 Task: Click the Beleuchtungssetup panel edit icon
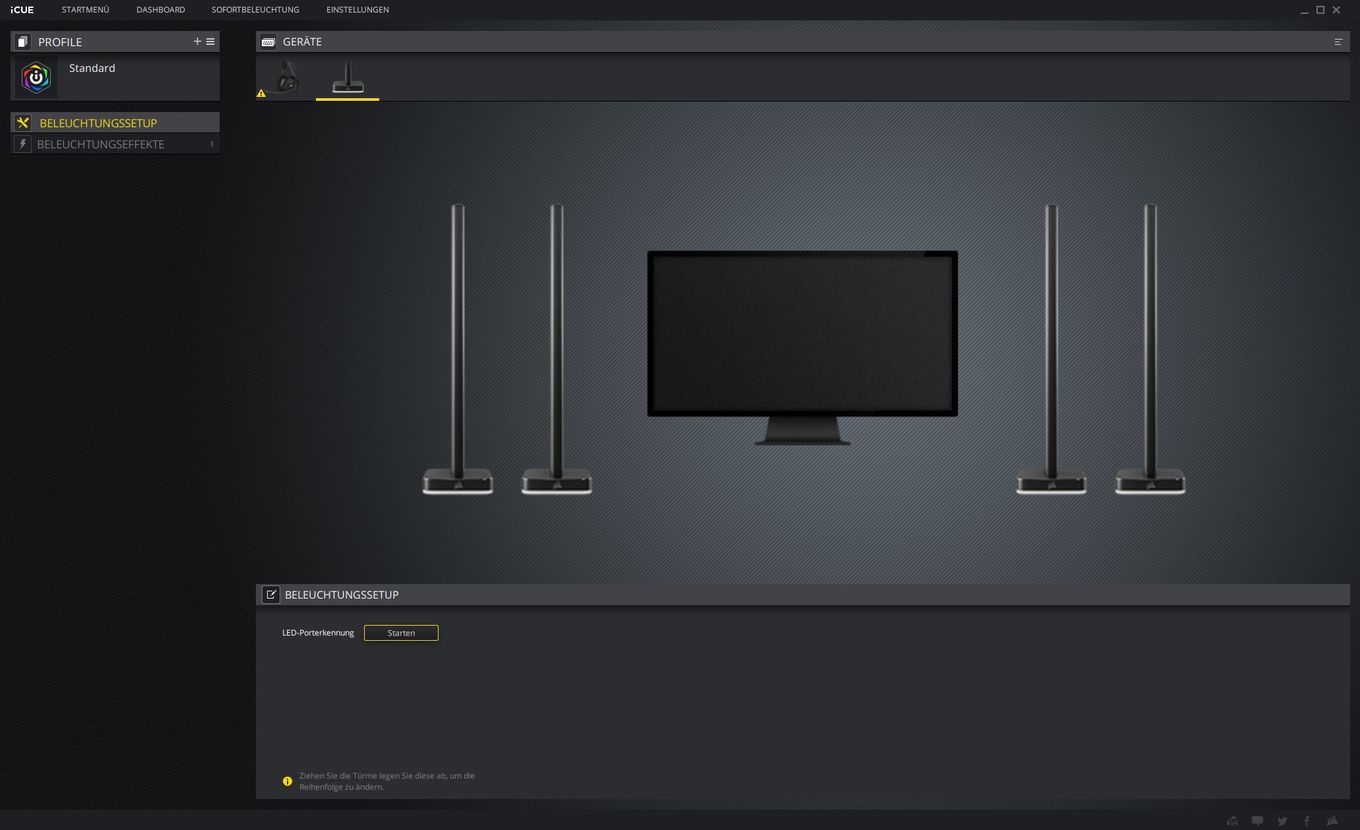click(x=271, y=594)
